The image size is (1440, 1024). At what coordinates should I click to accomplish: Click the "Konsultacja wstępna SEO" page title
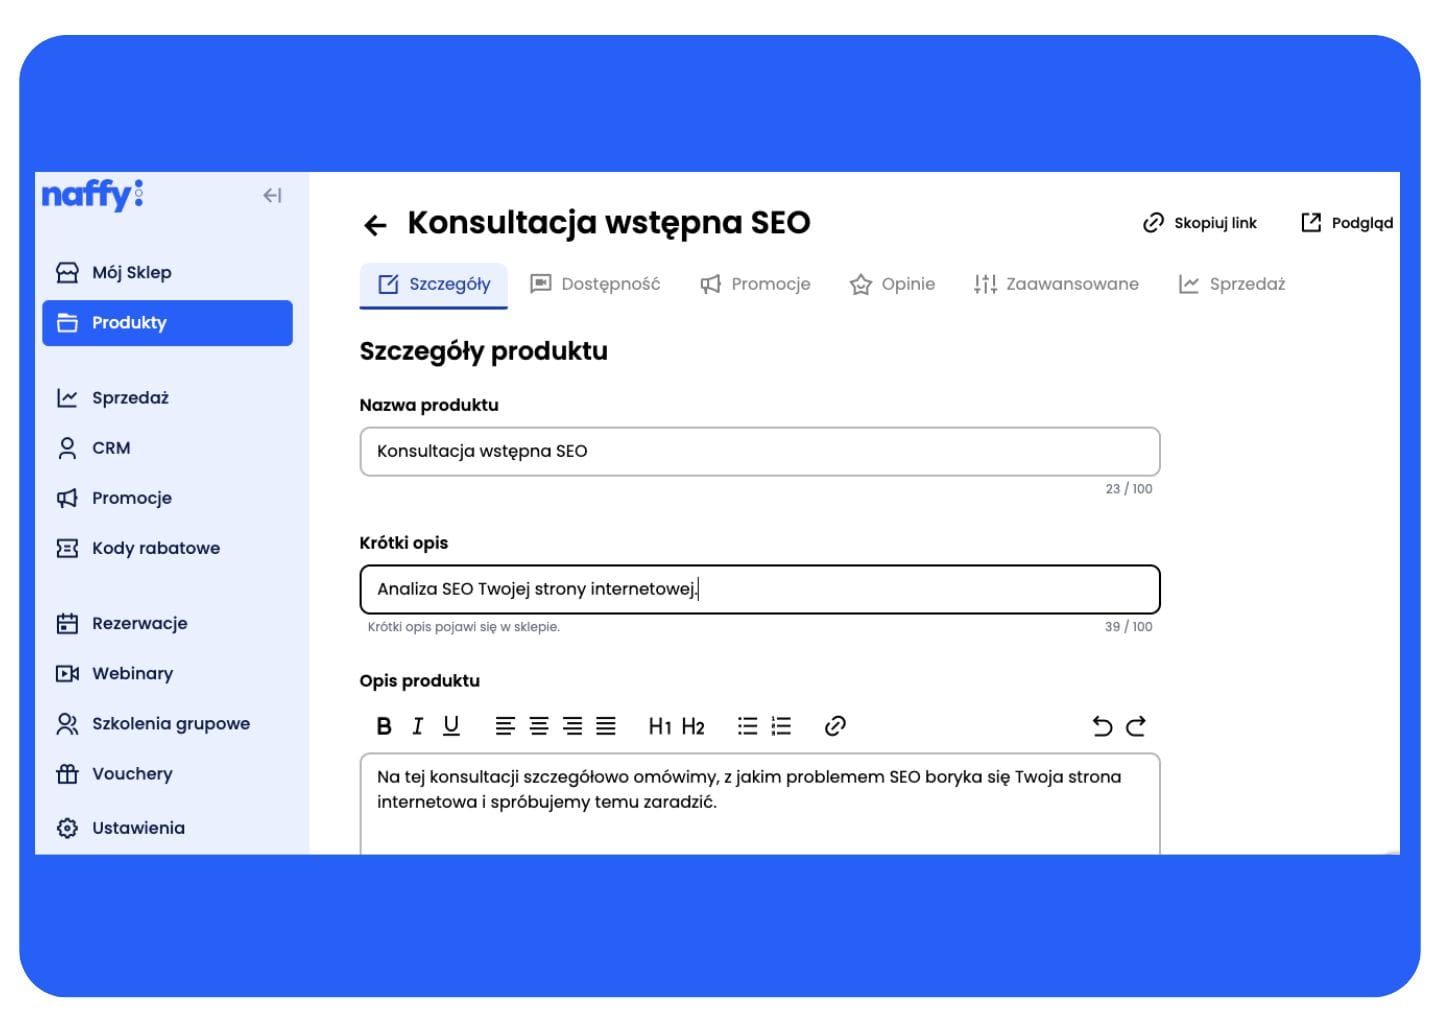coord(609,223)
